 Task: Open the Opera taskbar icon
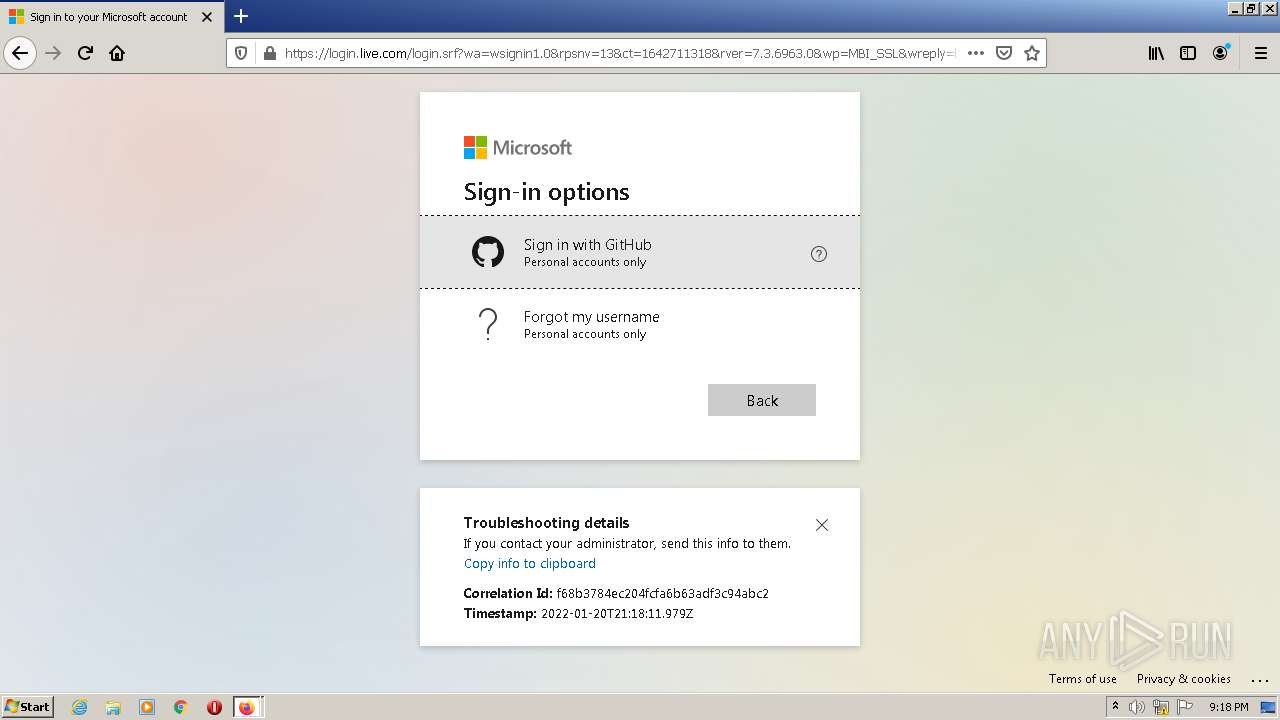tap(214, 707)
